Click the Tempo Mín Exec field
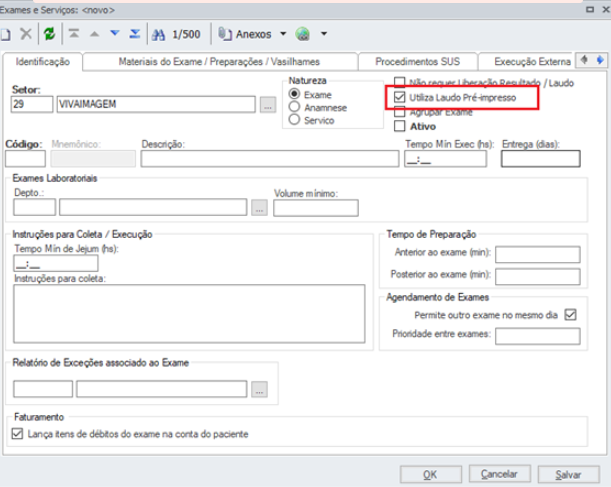 tap(445, 159)
